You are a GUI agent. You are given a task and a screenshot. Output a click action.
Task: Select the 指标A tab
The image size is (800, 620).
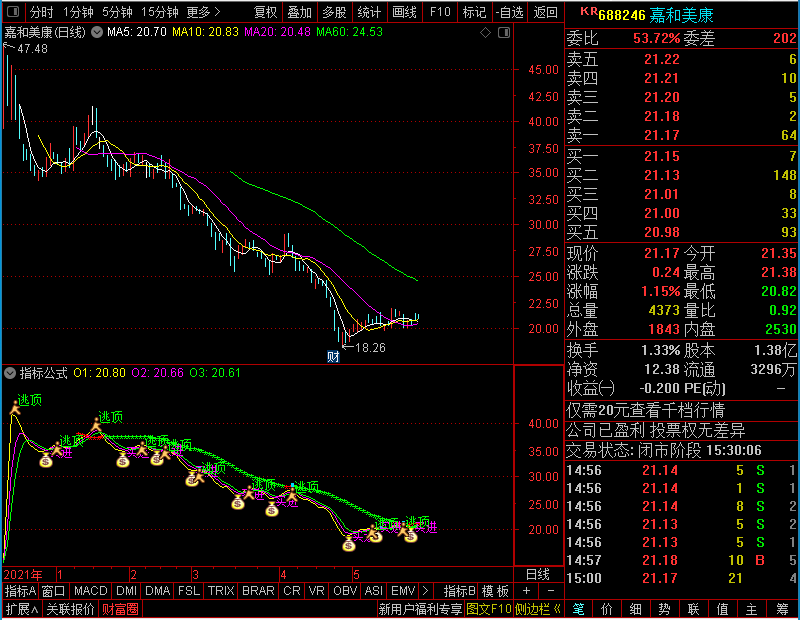[20, 591]
